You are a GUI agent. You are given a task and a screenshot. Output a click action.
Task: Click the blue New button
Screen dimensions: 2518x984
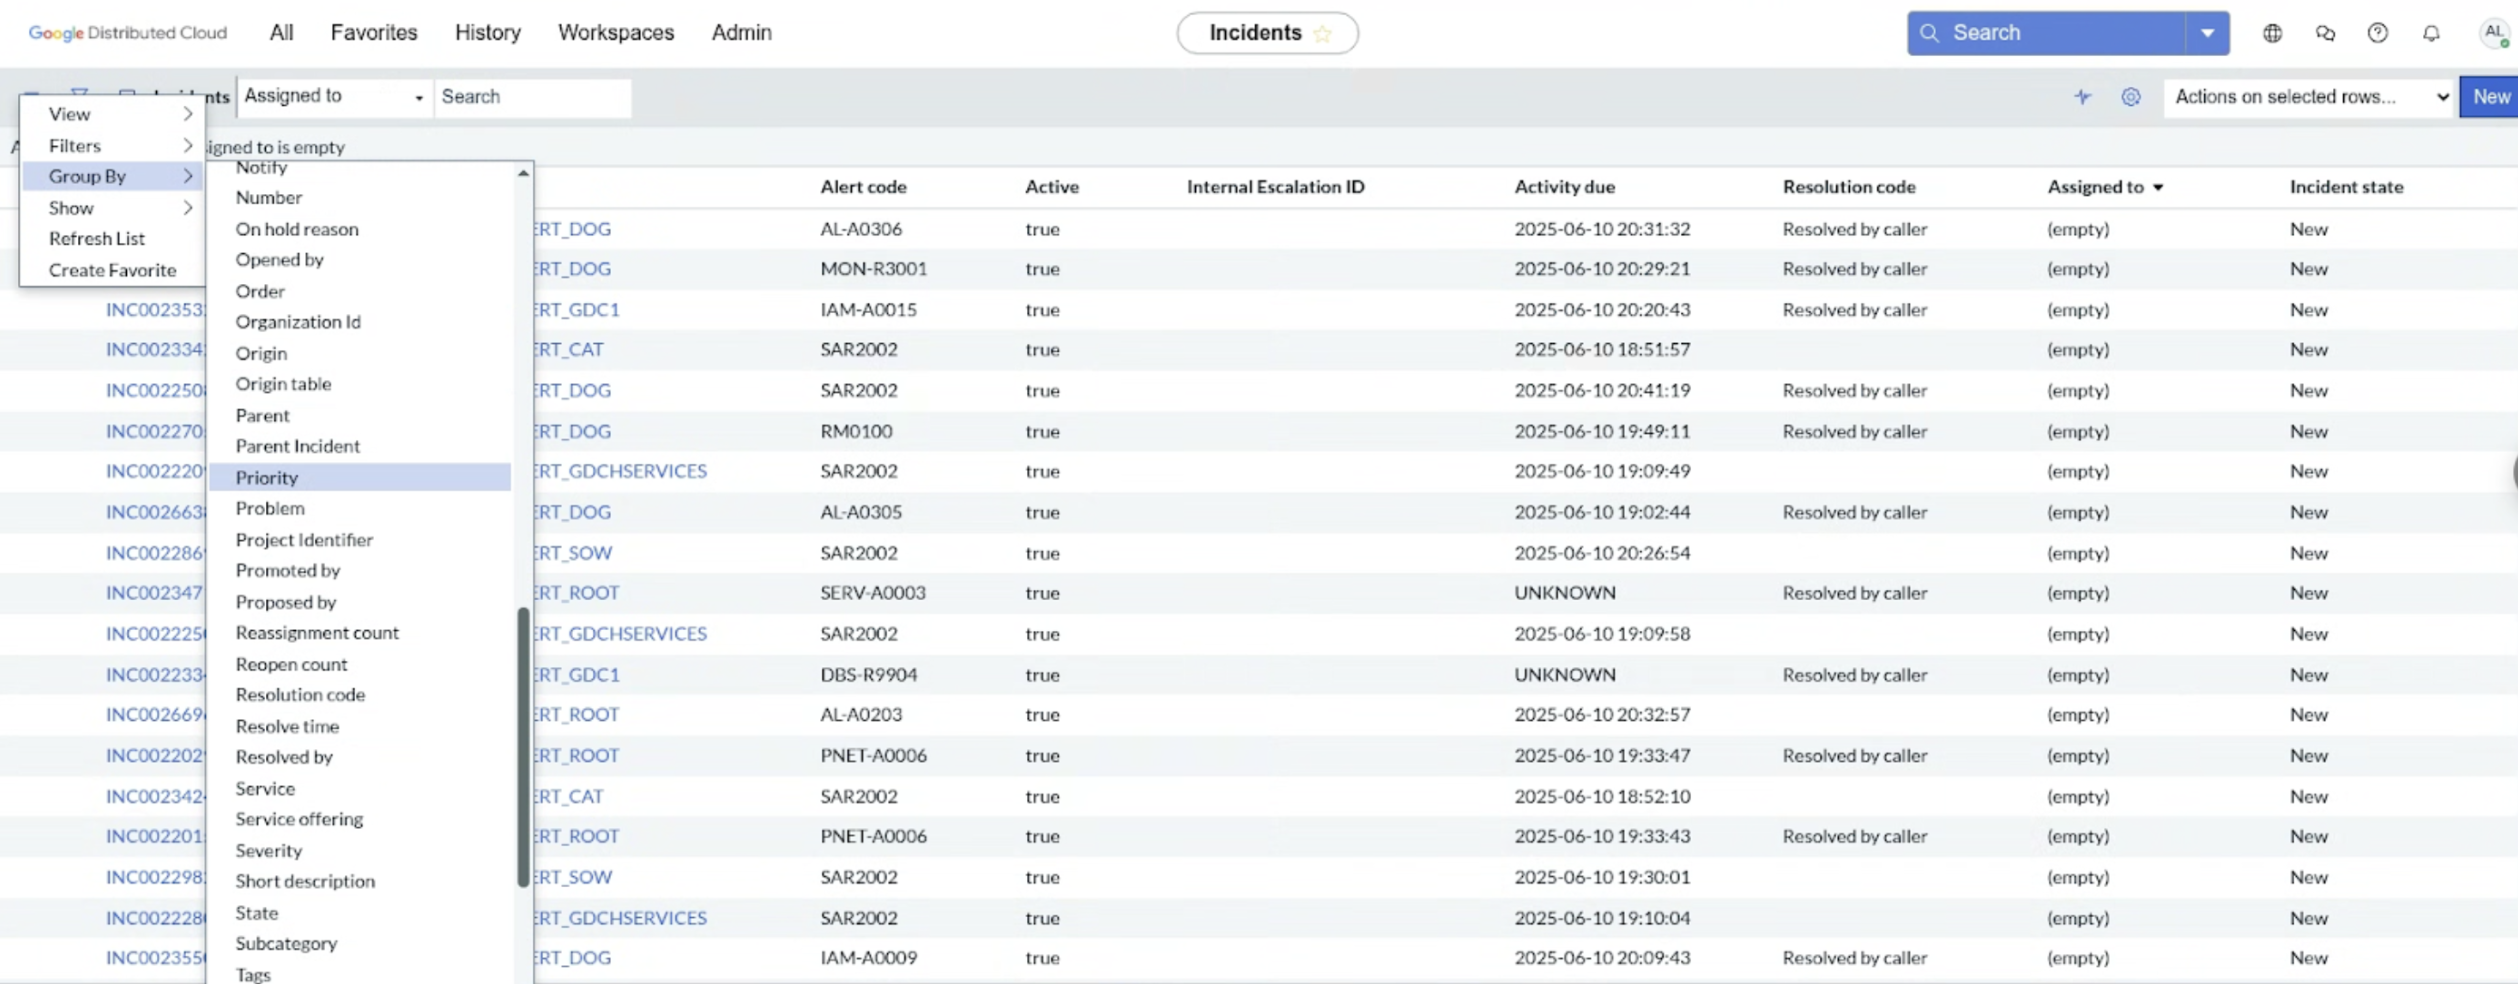[x=2490, y=97]
